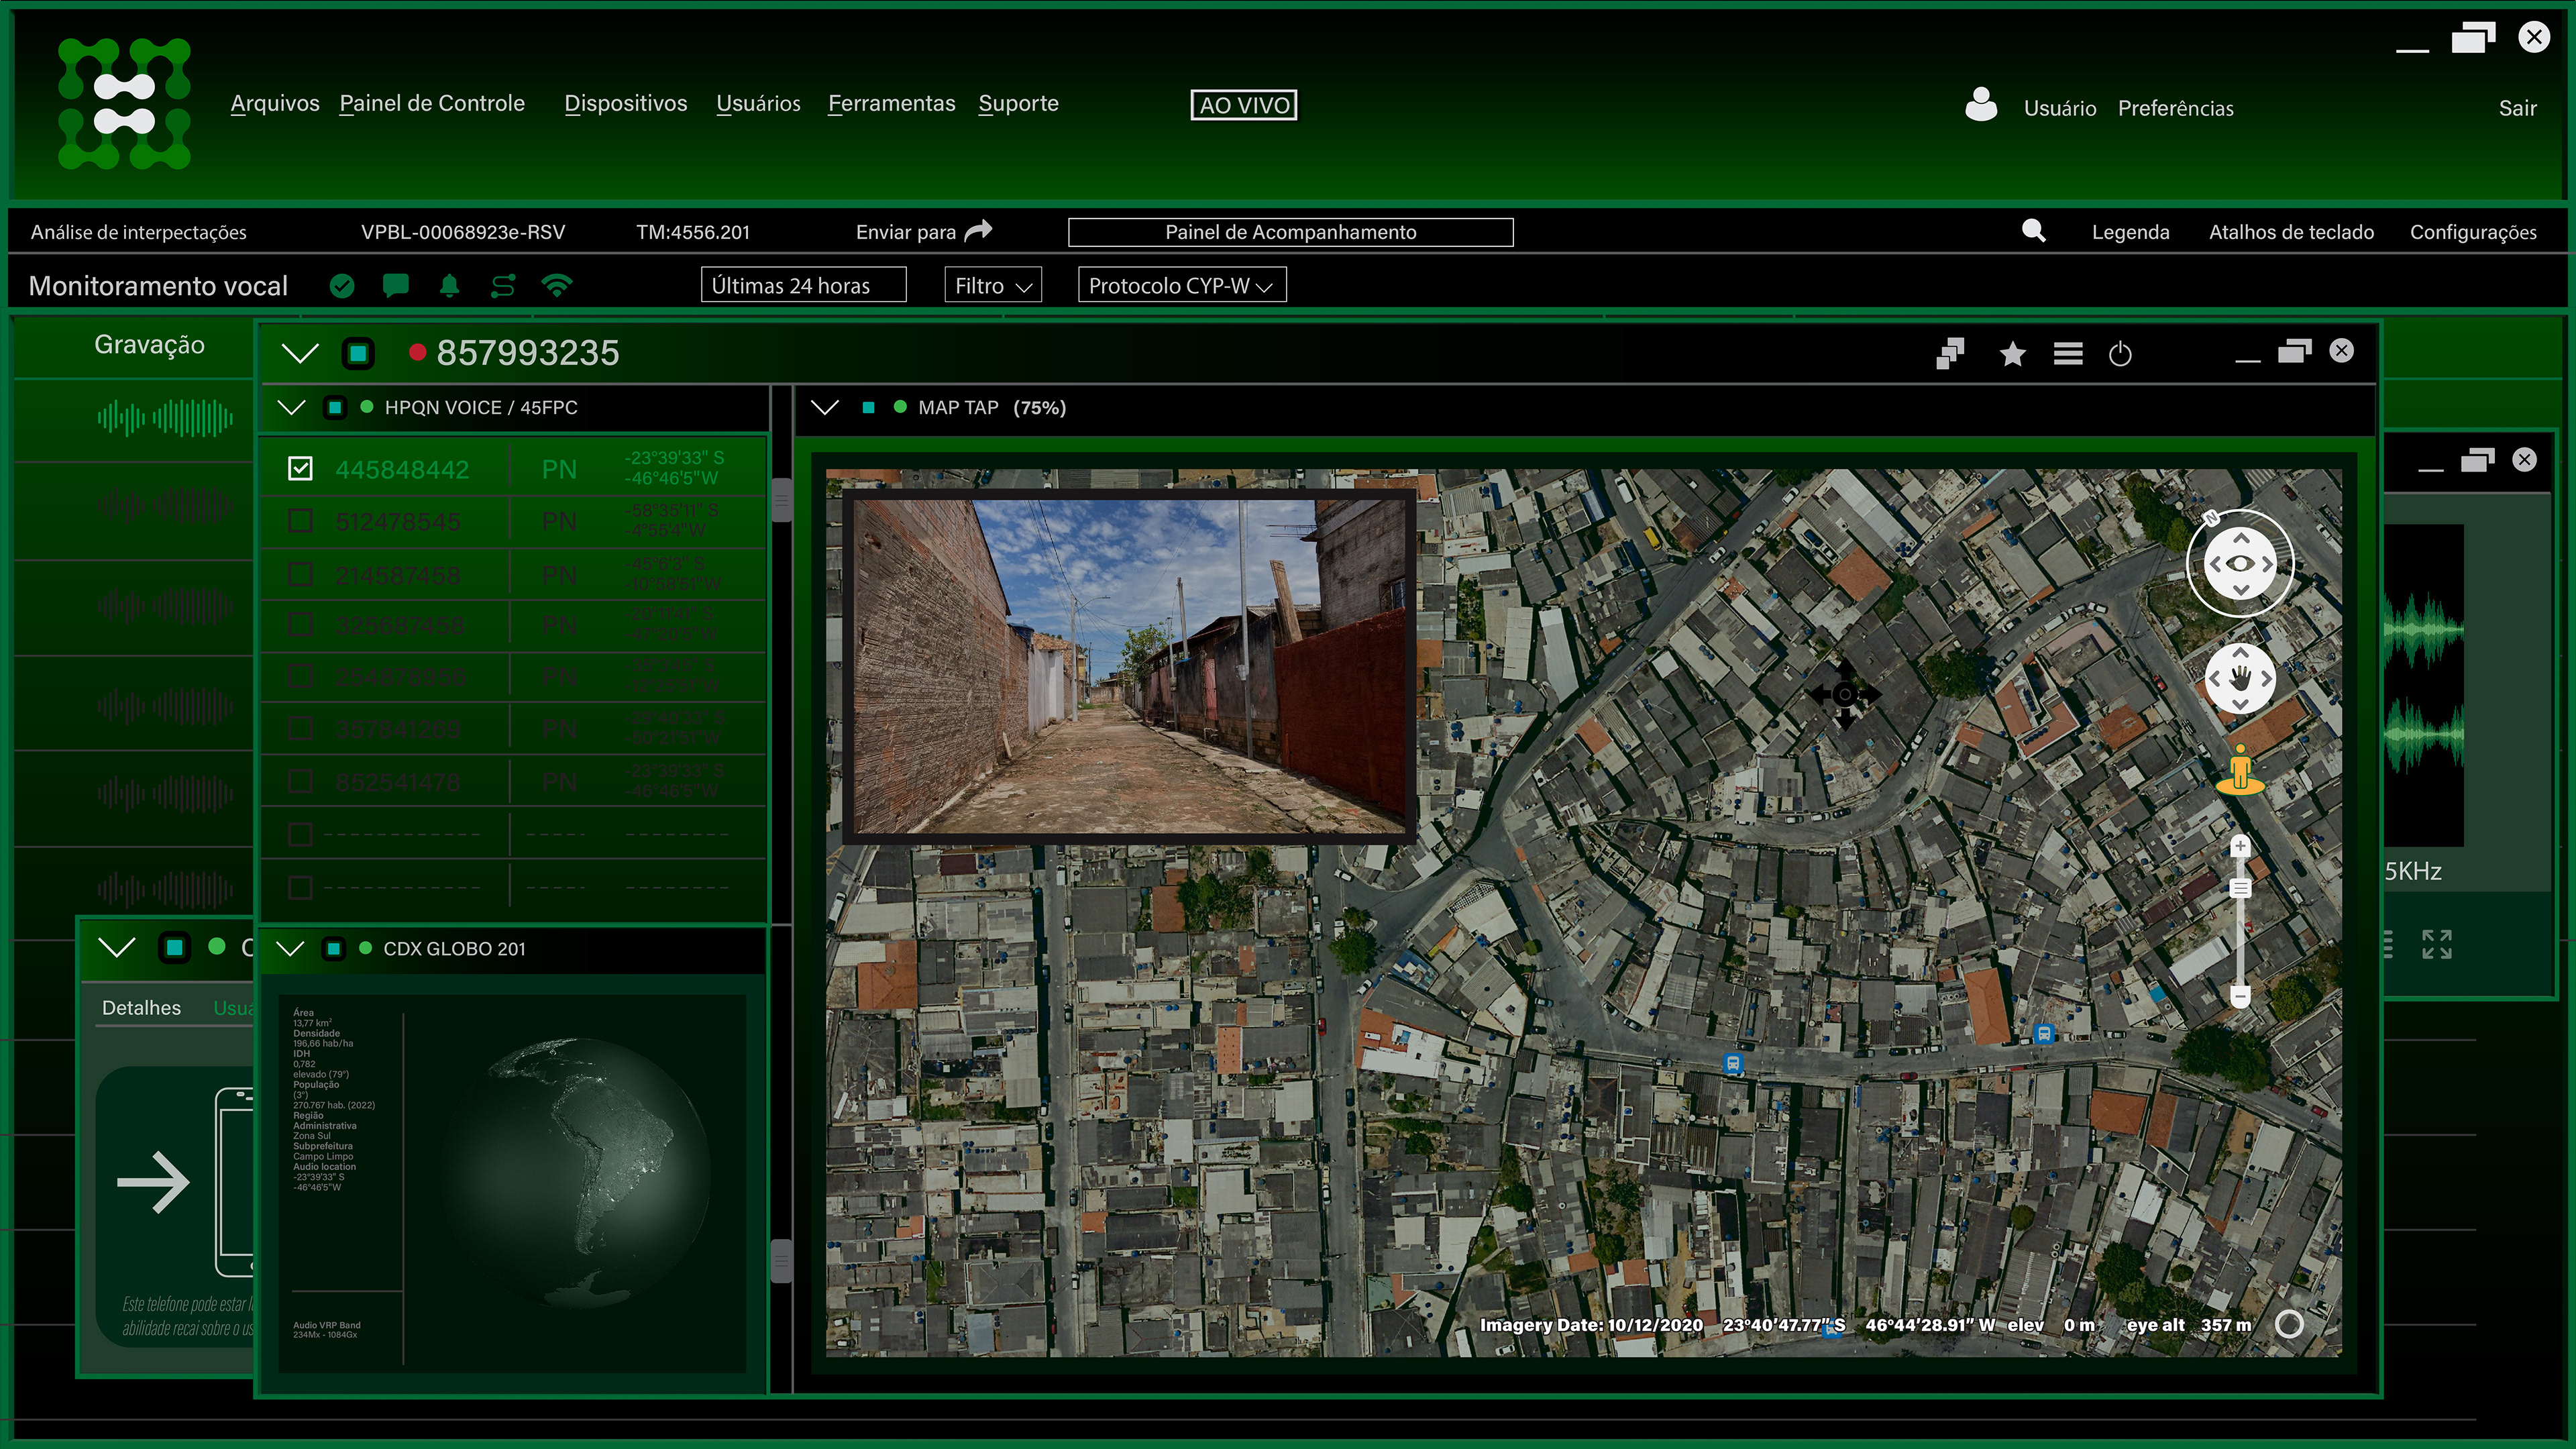Uncheck the 445848442 row checkbox
Image resolution: width=2576 pixels, height=1449 pixels.
(300, 469)
